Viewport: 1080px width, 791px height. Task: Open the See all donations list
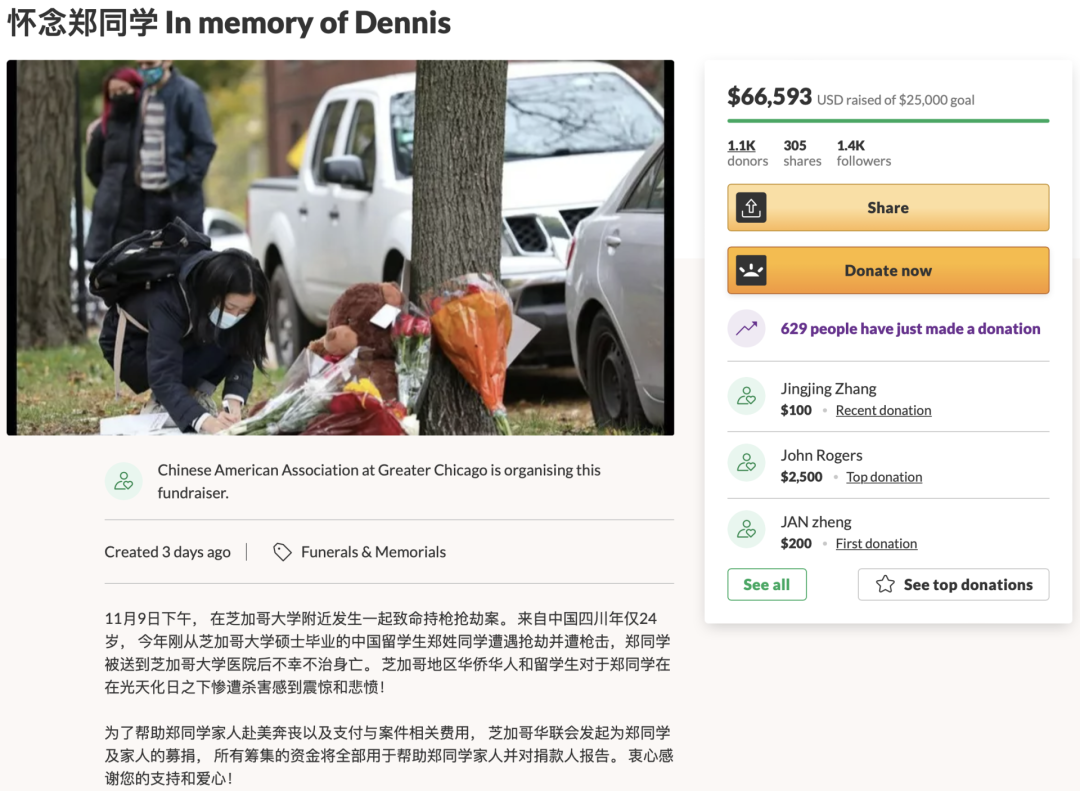point(767,584)
